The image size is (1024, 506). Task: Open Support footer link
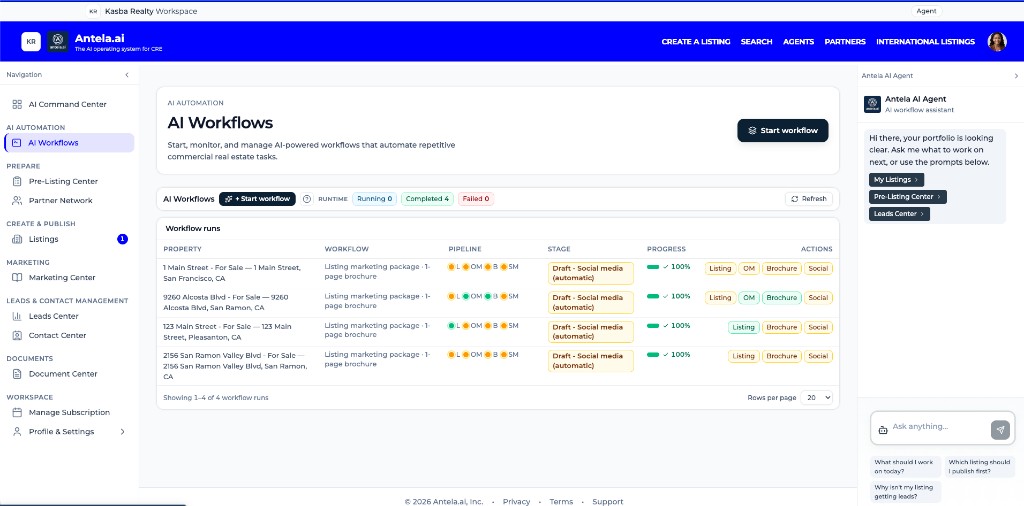click(x=607, y=502)
